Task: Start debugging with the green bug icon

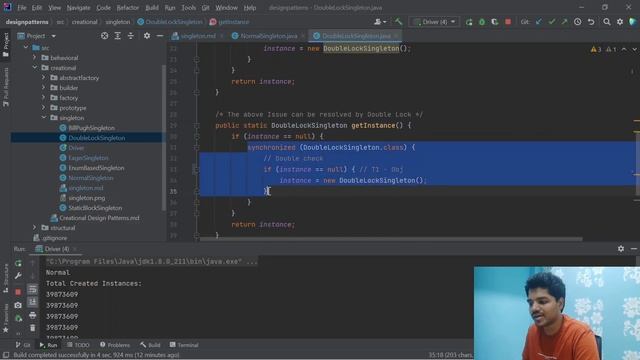Action: [x=482, y=22]
